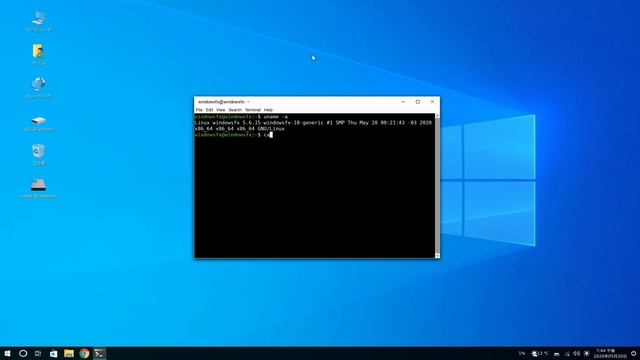This screenshot has width=640, height=360.
Task: Open File Explorer from the taskbar
Action: pyautogui.click(x=69, y=353)
